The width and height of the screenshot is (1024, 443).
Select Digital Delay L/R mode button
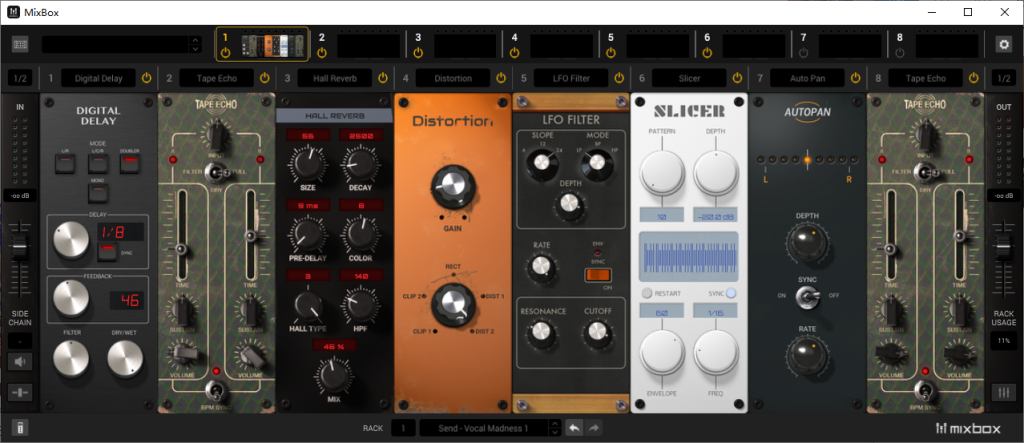point(65,163)
